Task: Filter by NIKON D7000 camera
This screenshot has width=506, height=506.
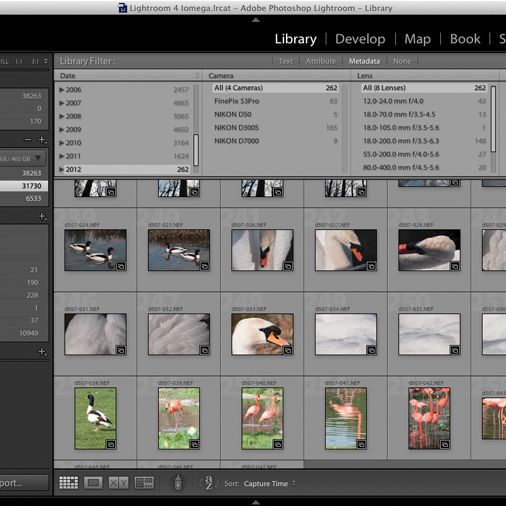Action: click(276, 141)
